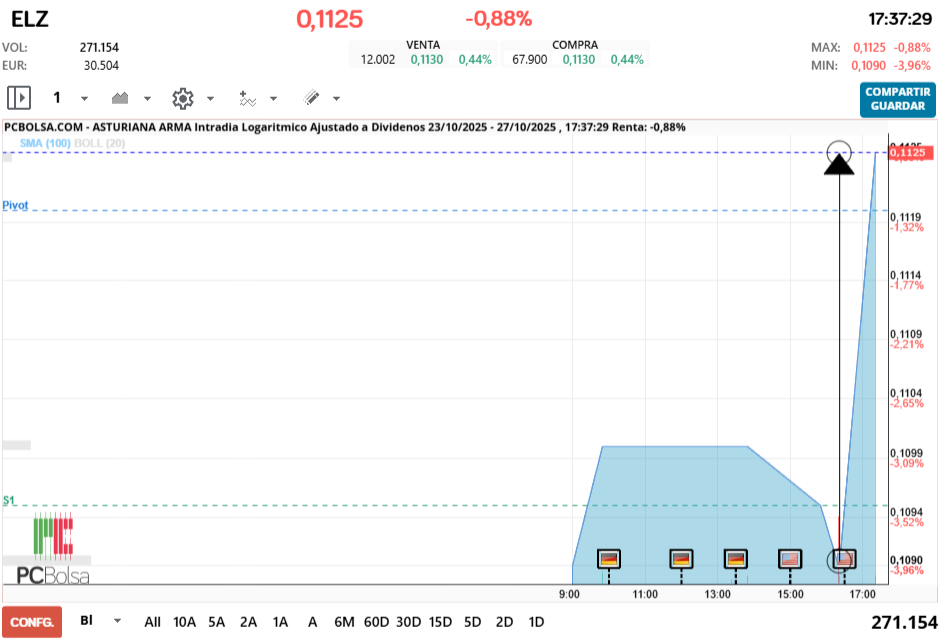Switch to the 1D timeframe

pyautogui.click(x=535, y=622)
